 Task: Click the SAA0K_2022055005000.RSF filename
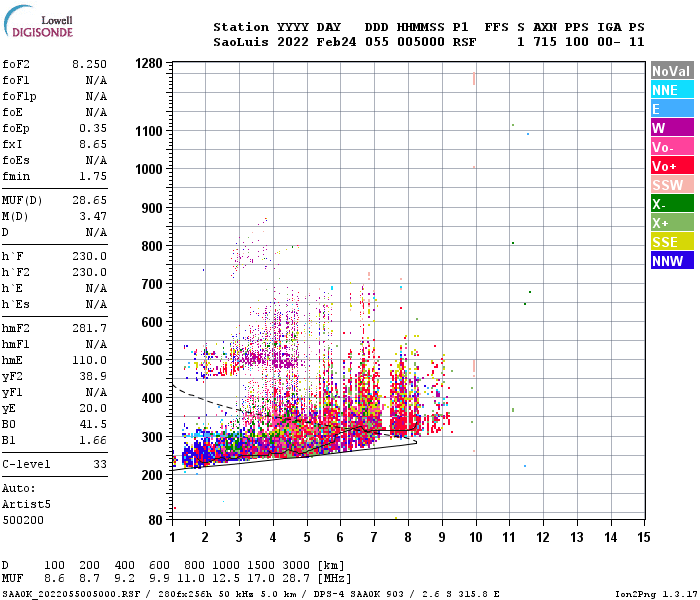(x=71, y=594)
